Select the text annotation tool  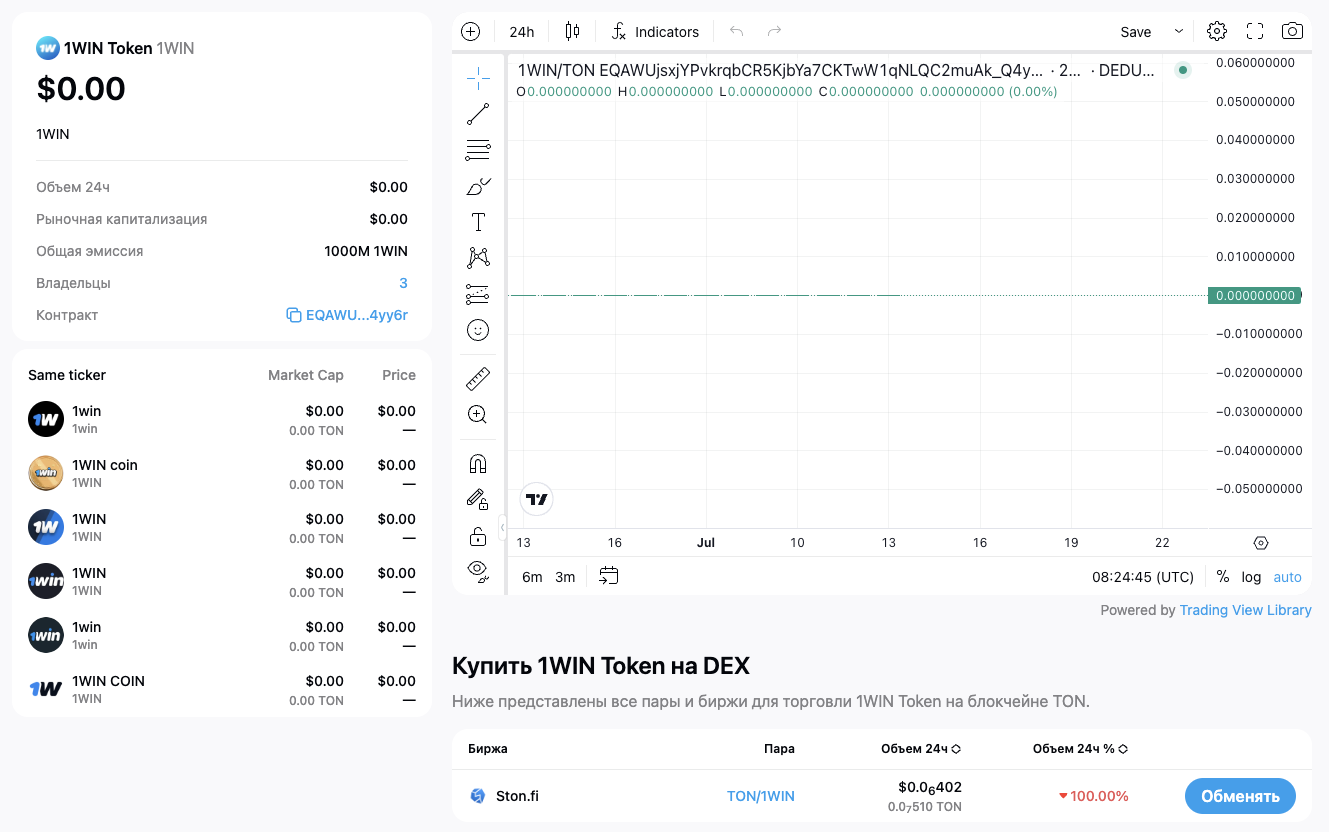pyautogui.click(x=478, y=222)
